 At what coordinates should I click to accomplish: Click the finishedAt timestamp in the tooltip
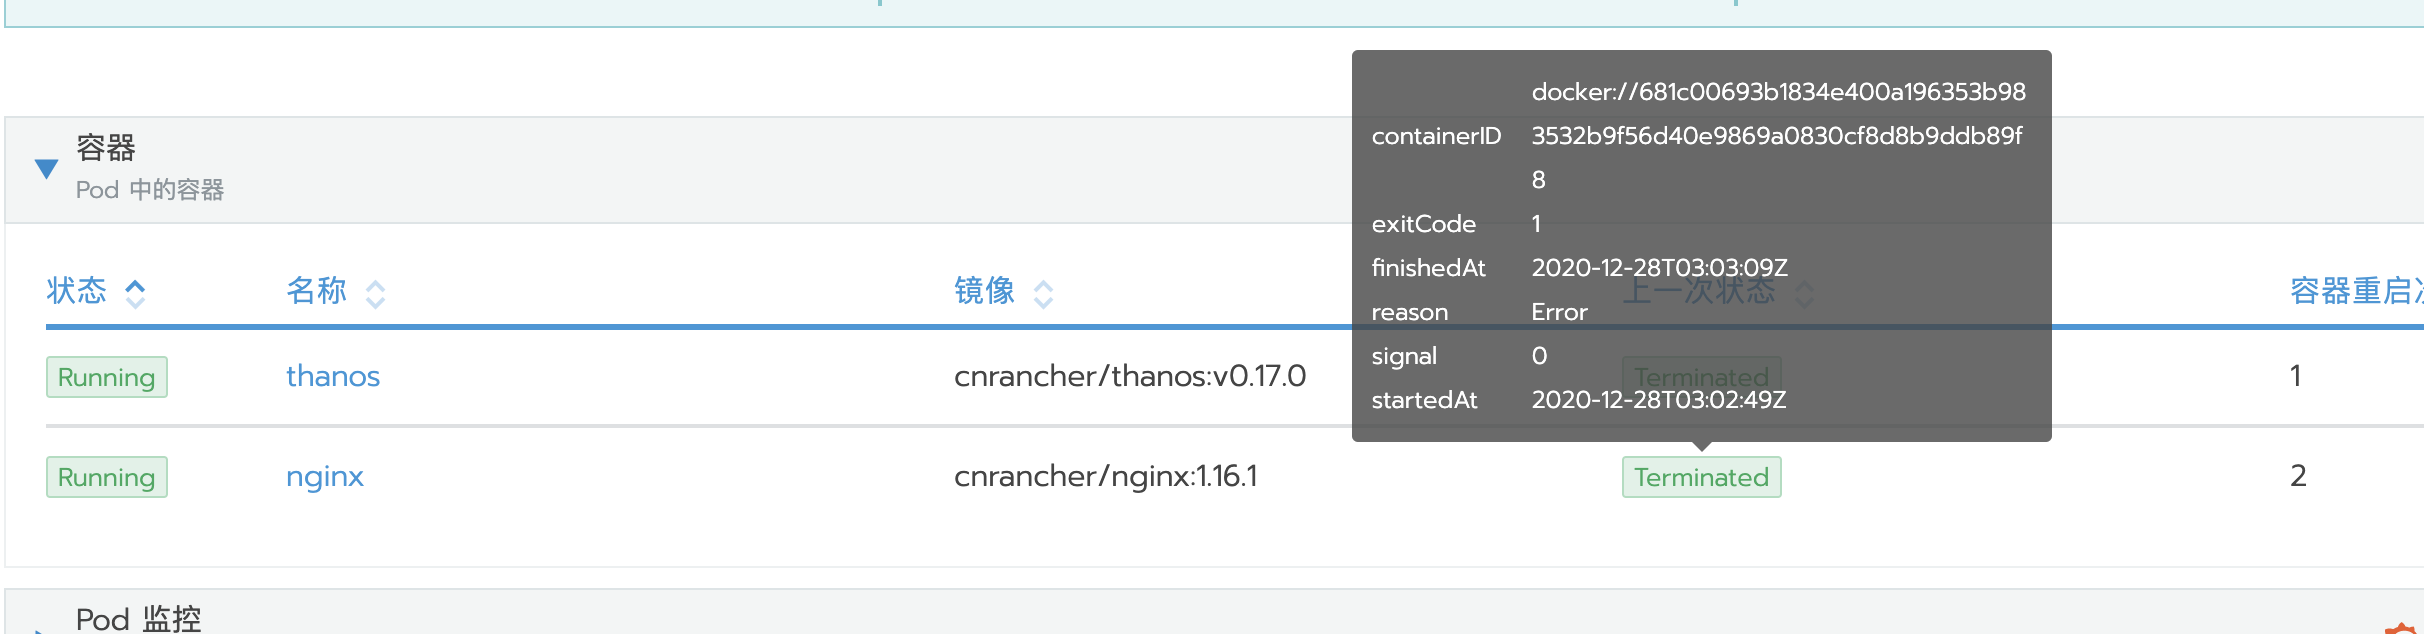pos(1659,268)
